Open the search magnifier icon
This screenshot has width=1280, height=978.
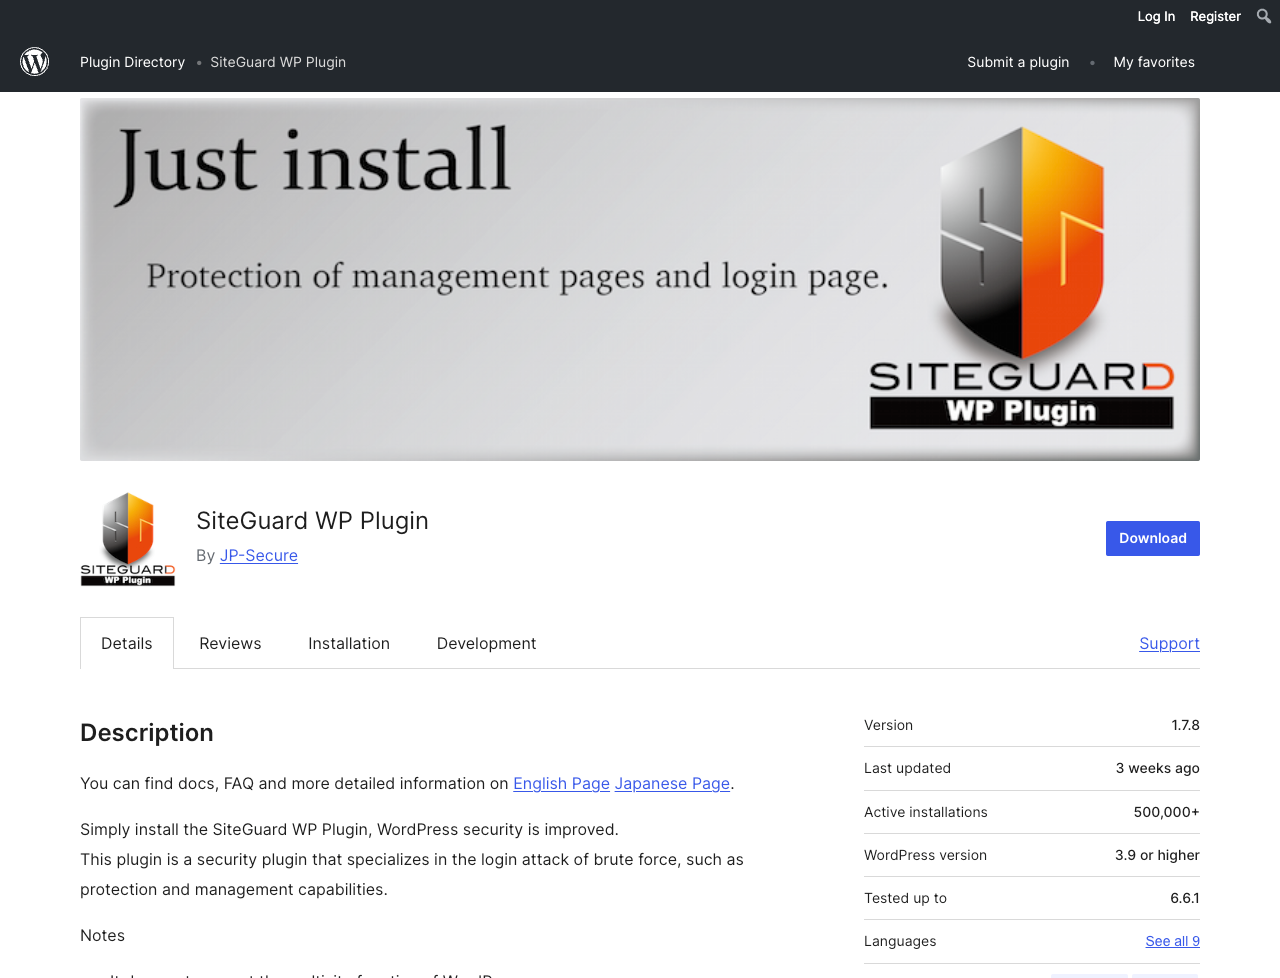tap(1264, 16)
